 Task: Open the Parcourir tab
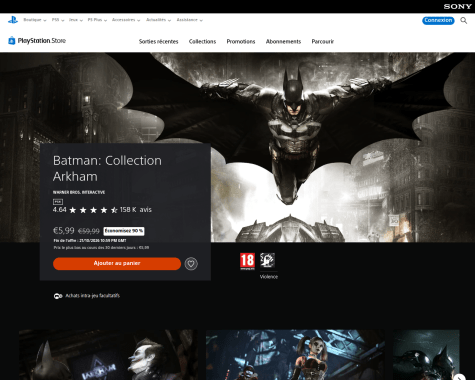[x=323, y=42]
